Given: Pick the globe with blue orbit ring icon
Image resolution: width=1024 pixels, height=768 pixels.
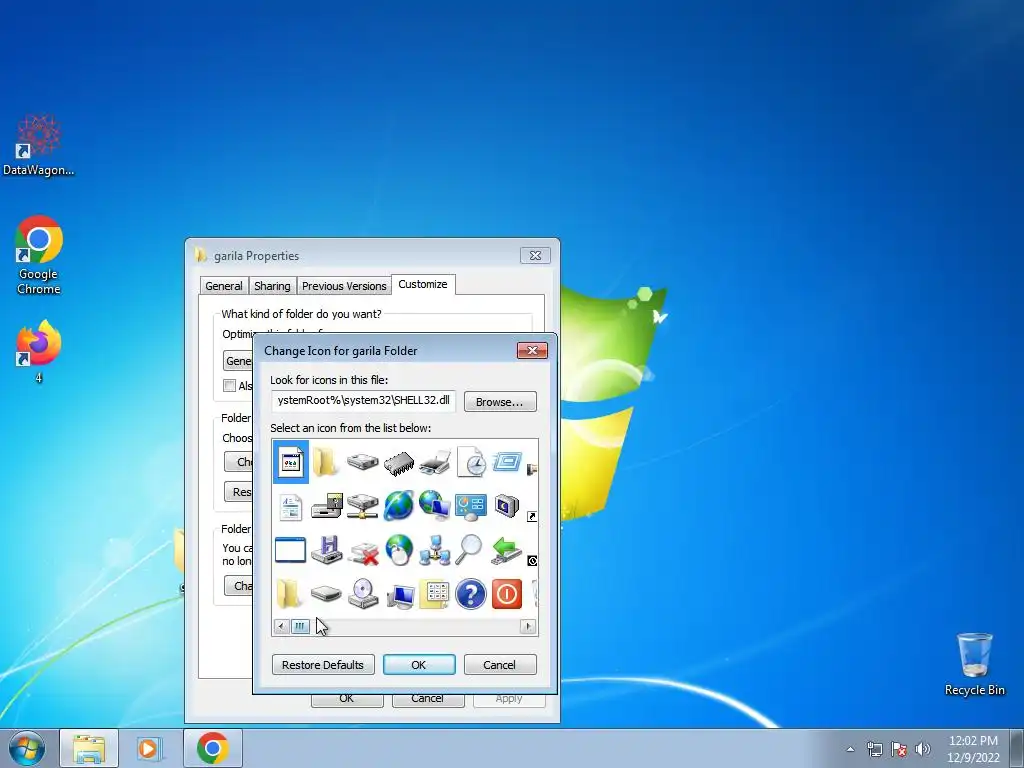Looking at the screenshot, I should 399,506.
